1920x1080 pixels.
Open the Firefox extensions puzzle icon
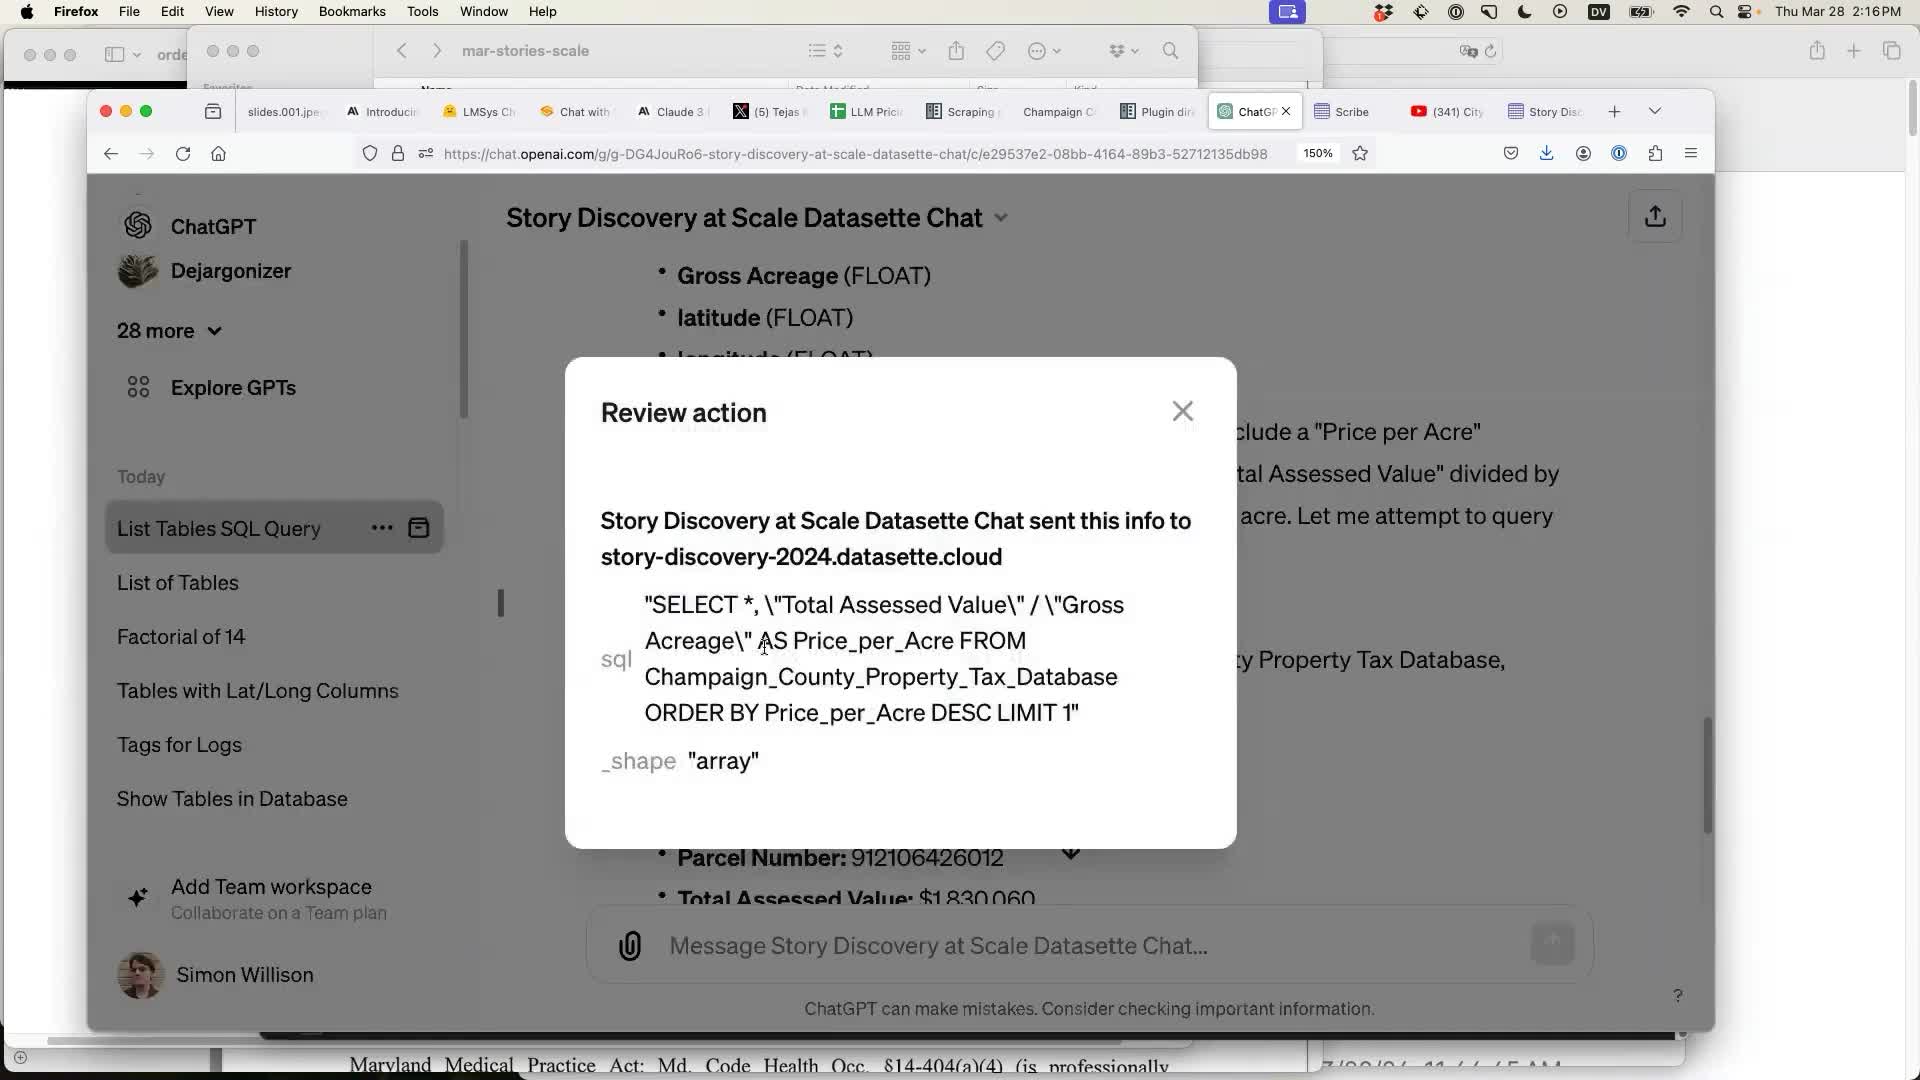click(1655, 153)
